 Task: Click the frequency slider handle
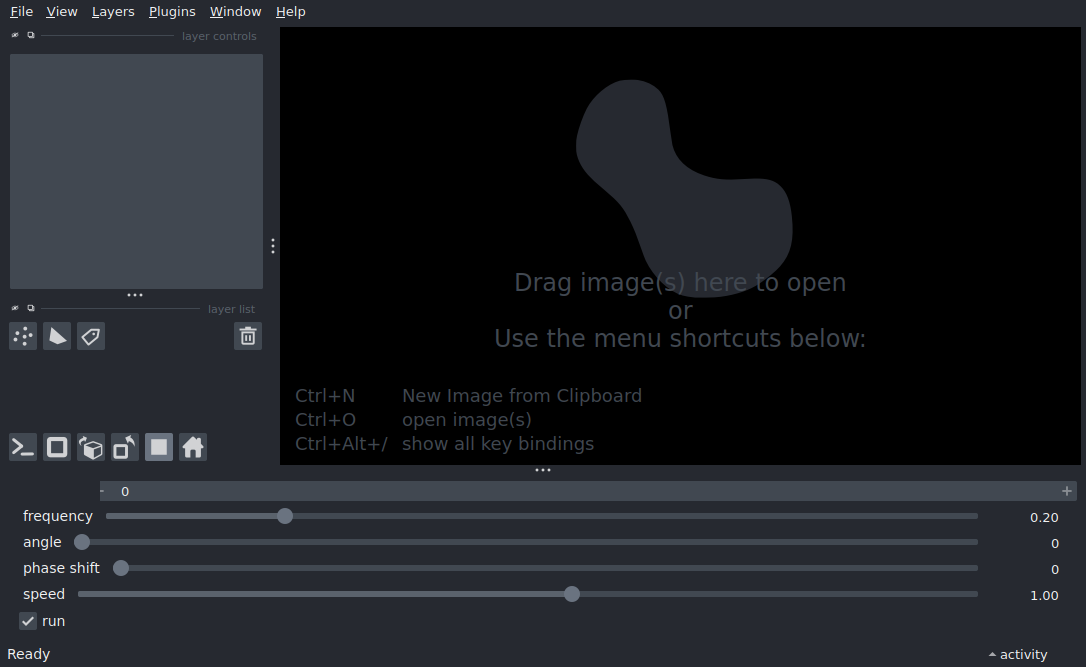[285, 516]
